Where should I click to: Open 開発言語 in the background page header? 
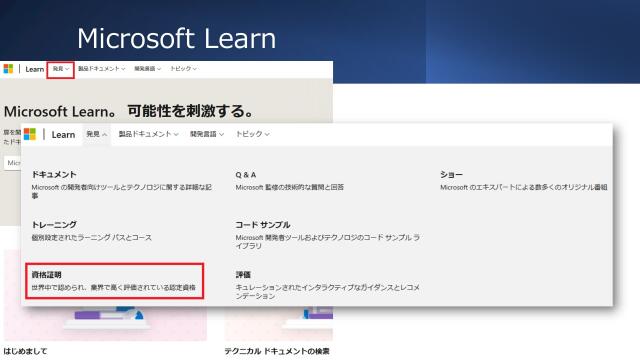(x=148, y=69)
